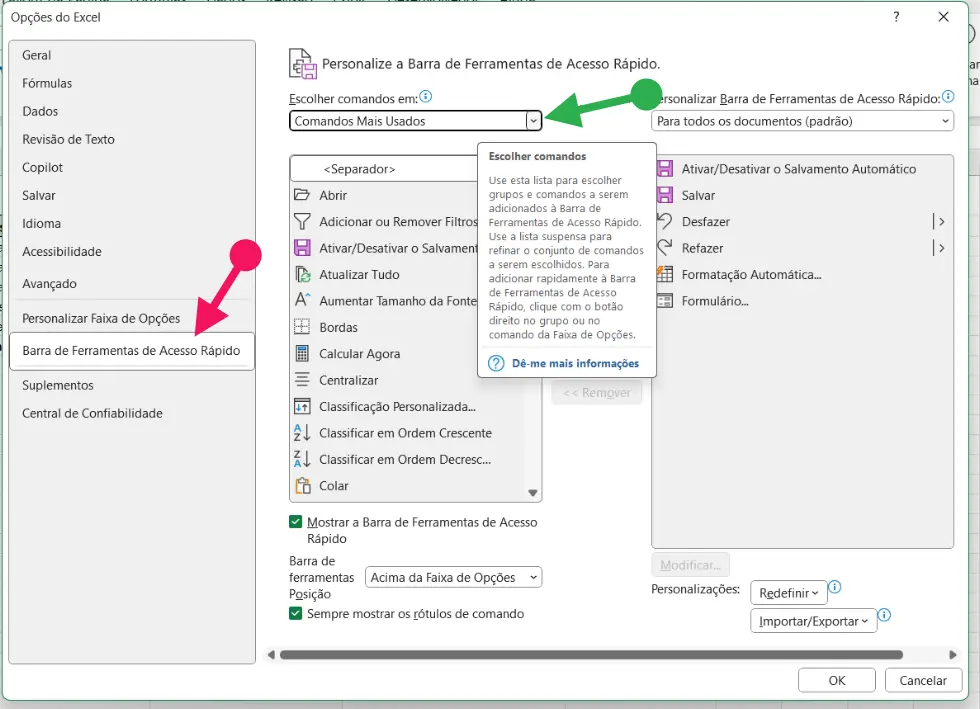This screenshot has height=709, width=980.
Task: Select the Formatação Automática... entry text
Action: click(751, 274)
